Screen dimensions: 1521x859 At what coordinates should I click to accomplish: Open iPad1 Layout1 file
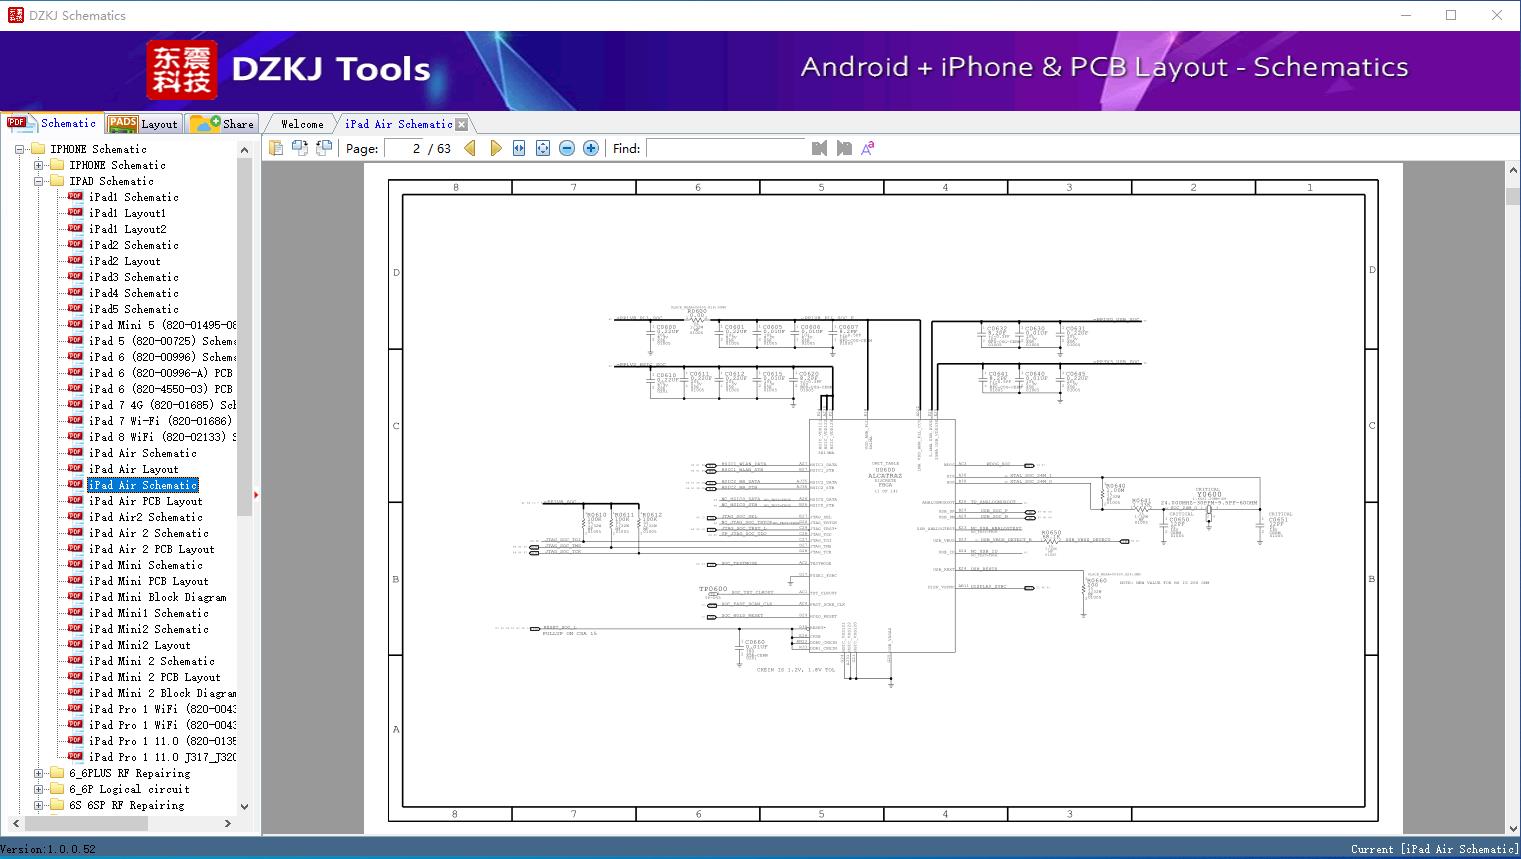click(x=128, y=213)
